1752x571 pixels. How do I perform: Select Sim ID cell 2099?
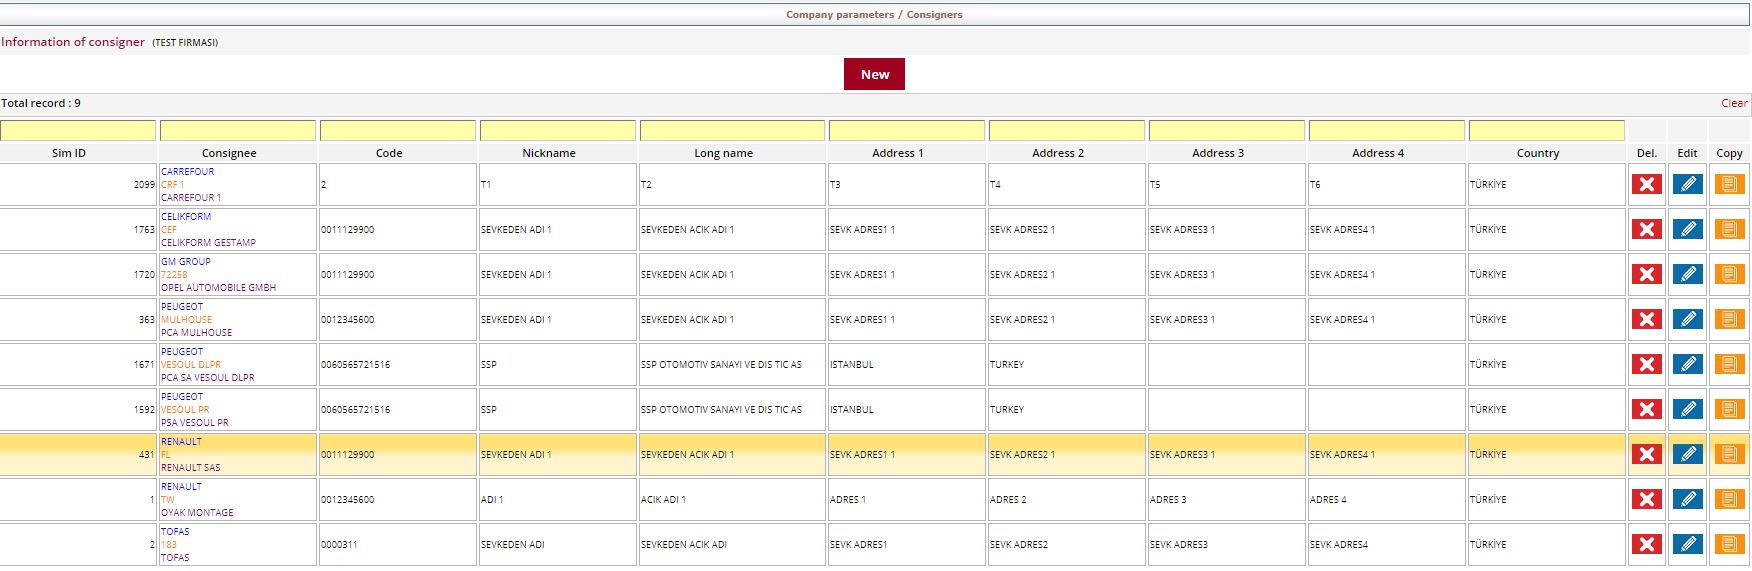(x=78, y=184)
